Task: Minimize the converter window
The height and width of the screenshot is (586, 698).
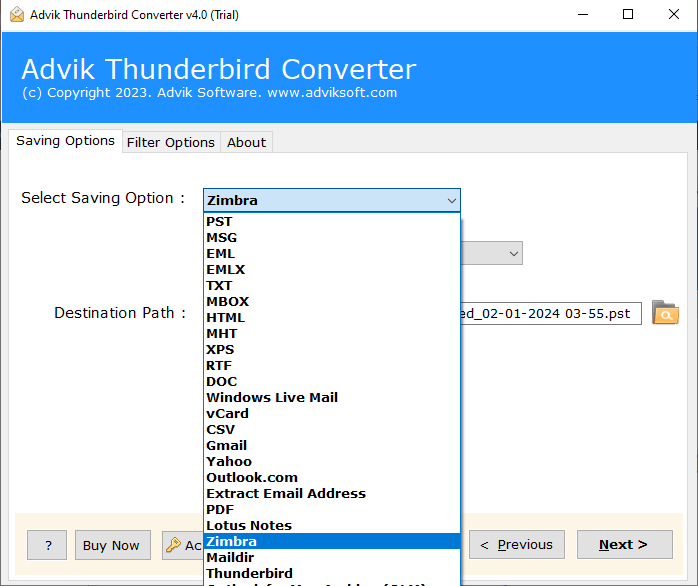Action: point(583,14)
